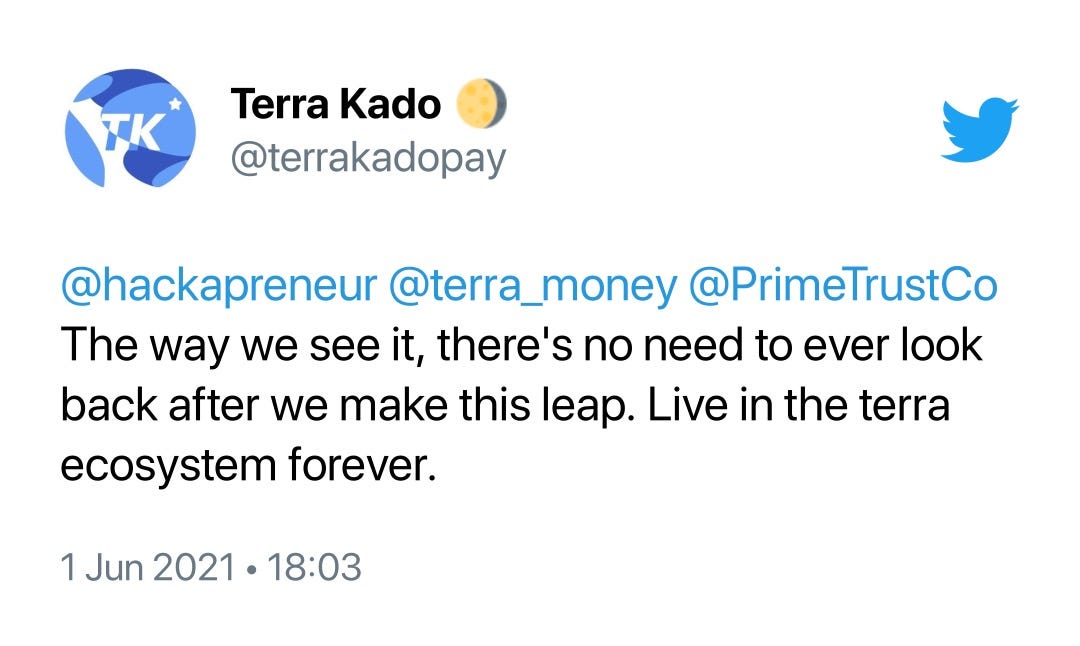Click the moon emoji beside Terra Kado
This screenshot has width=1080, height=646.
(481, 103)
